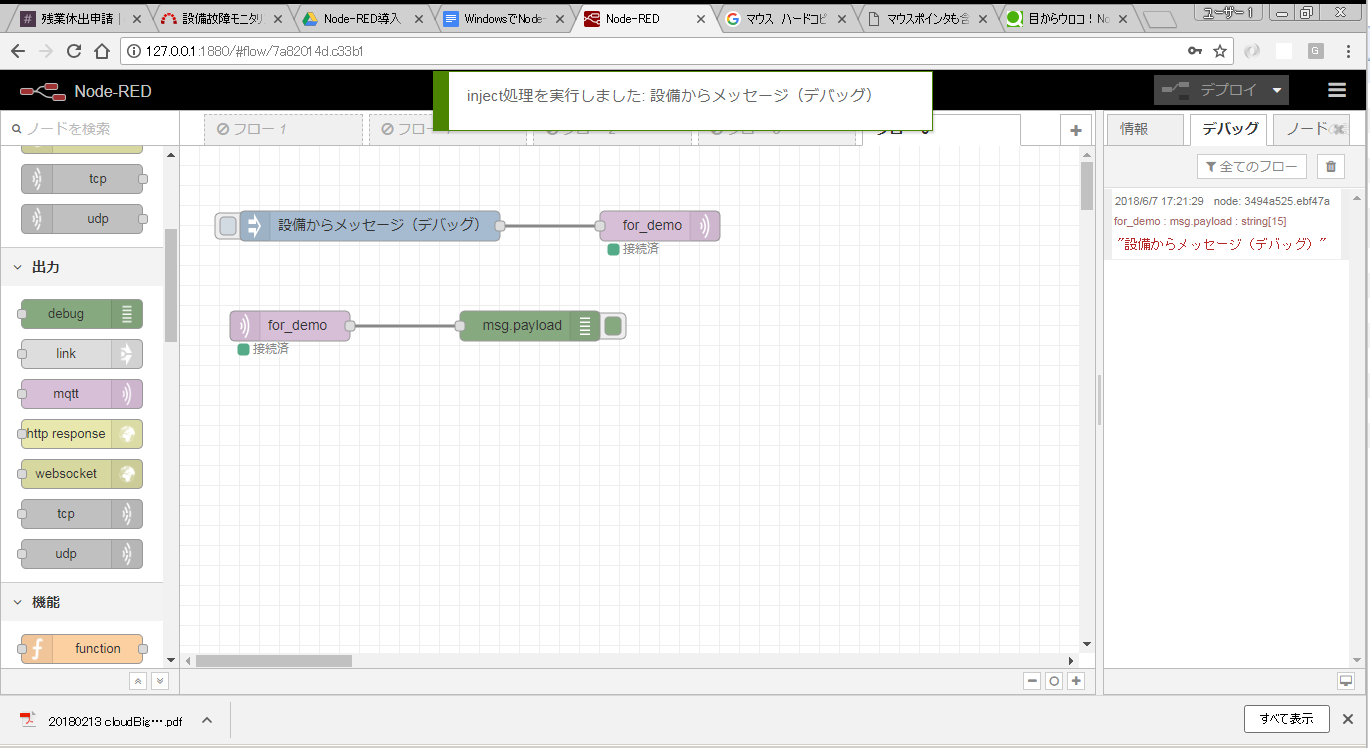This screenshot has height=748, width=1370.
Task: Open the debug sidebar in a new window
Action: point(1346,681)
